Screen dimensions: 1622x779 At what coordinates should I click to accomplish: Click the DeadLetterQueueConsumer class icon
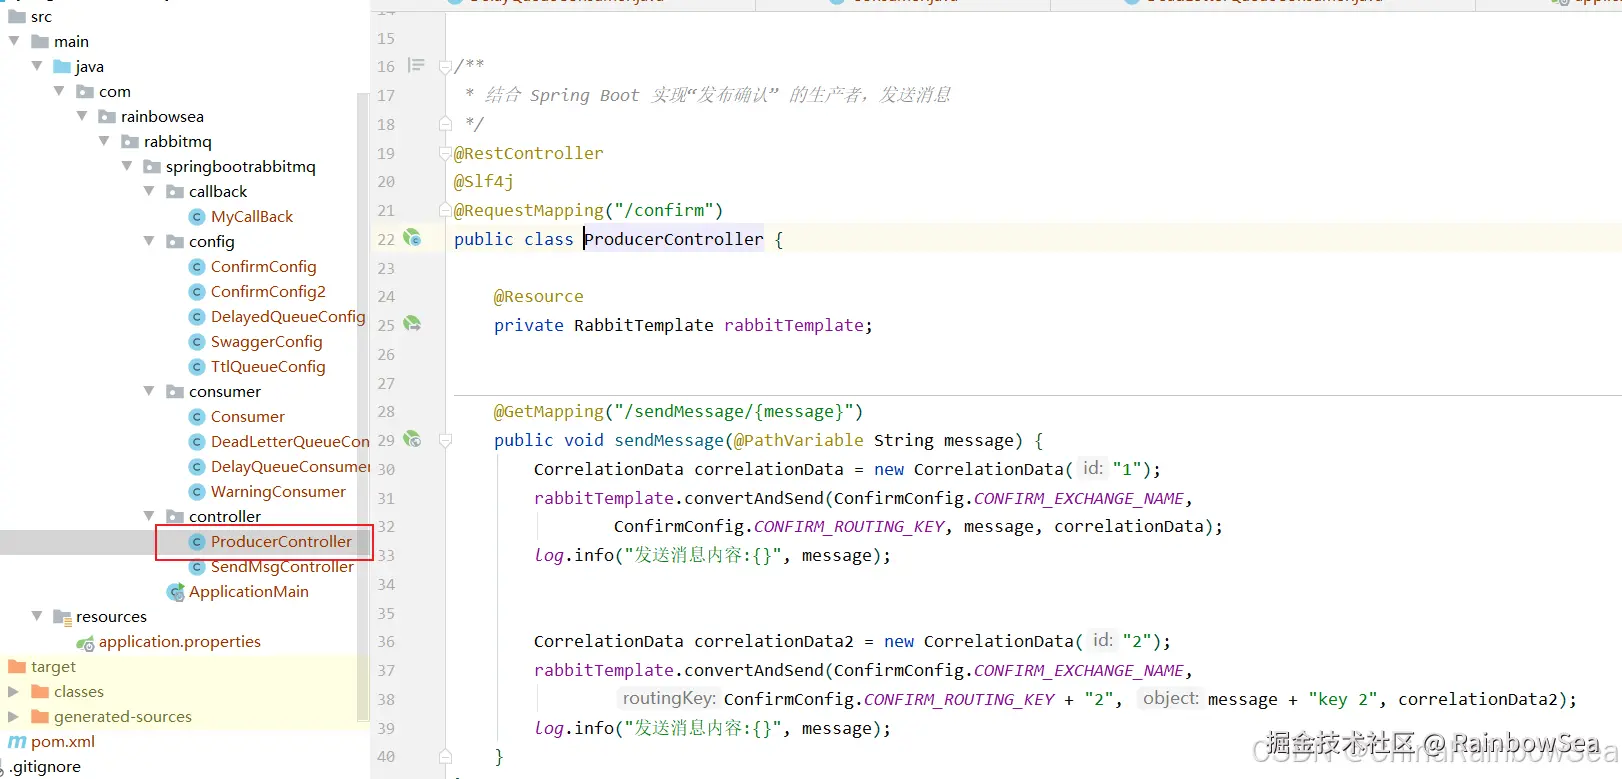(x=197, y=442)
